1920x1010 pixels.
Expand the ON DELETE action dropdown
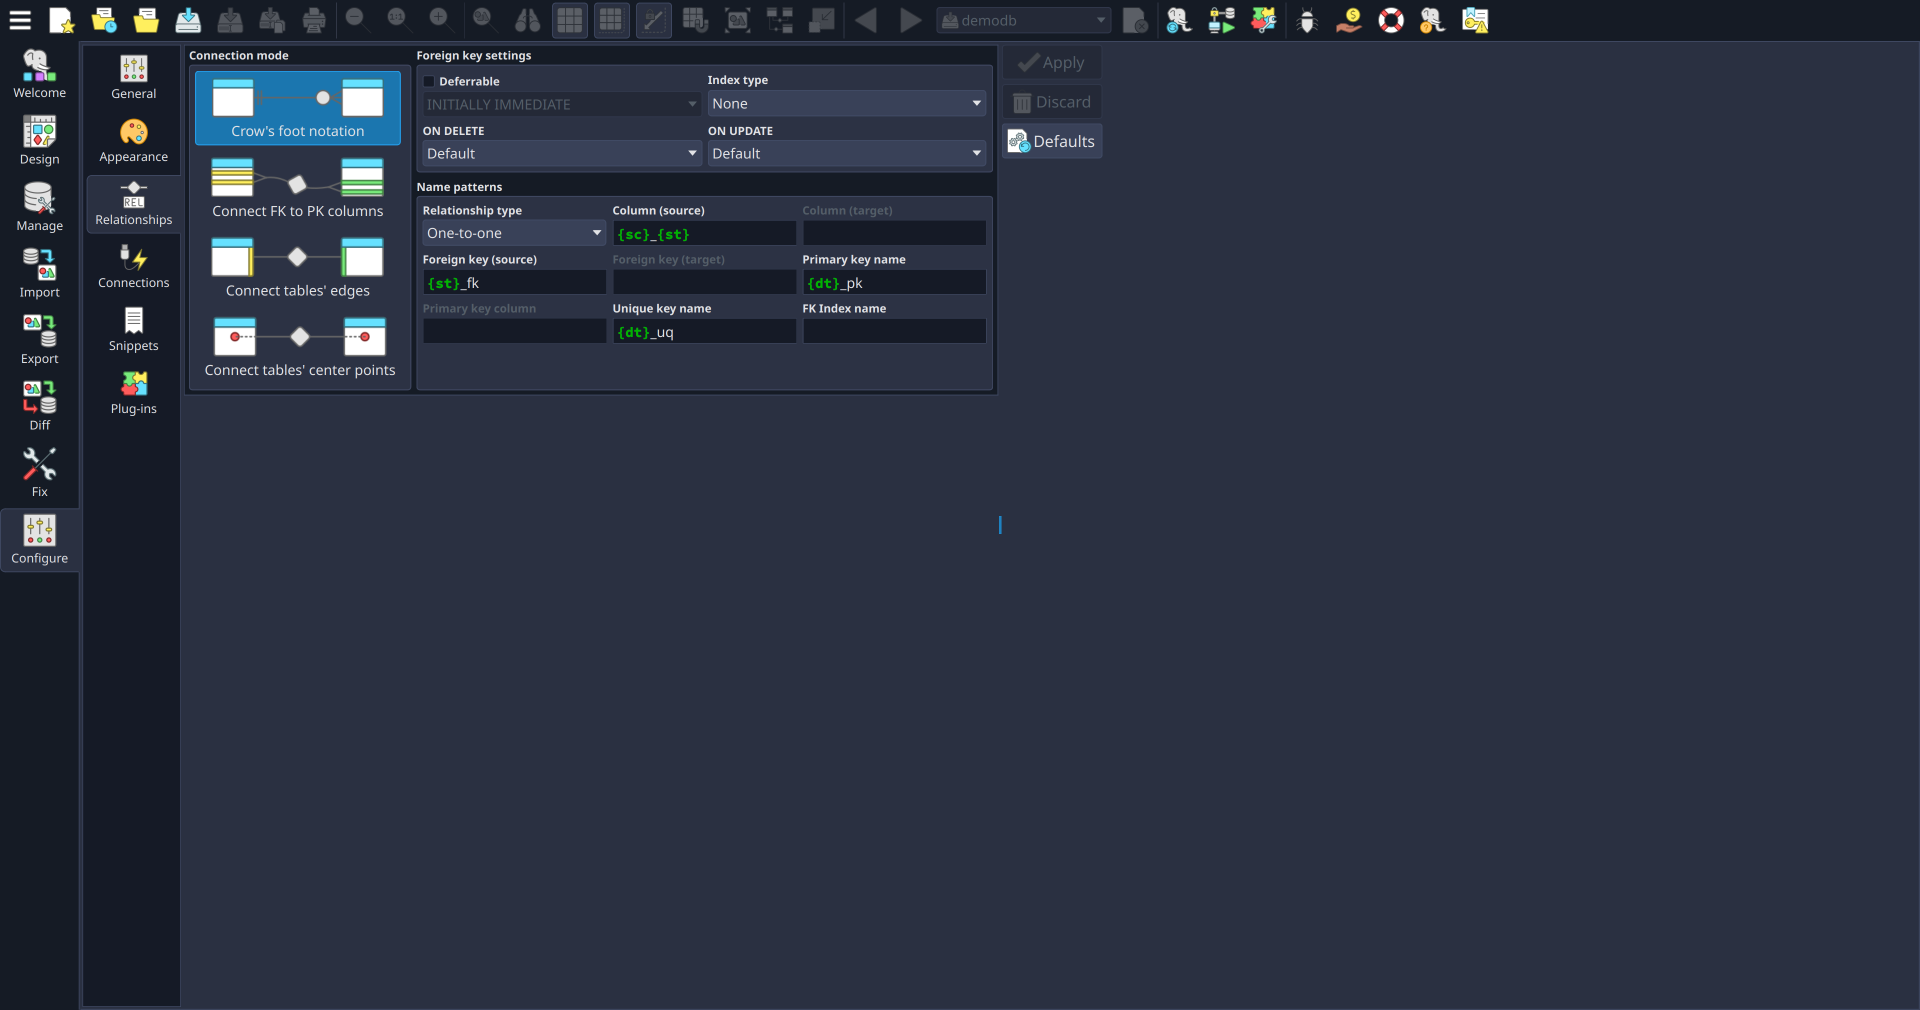point(560,153)
